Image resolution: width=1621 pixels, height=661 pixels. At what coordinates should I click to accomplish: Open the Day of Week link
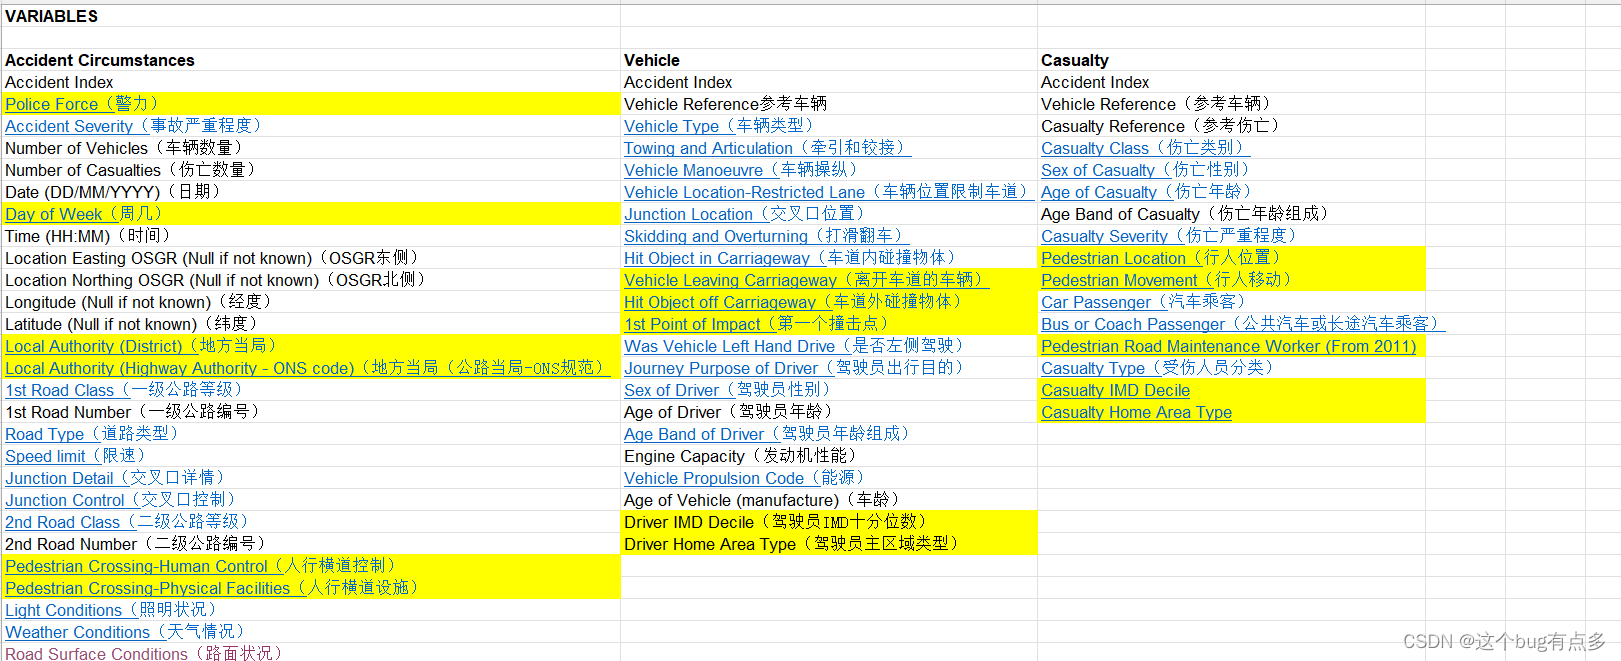click(x=84, y=214)
